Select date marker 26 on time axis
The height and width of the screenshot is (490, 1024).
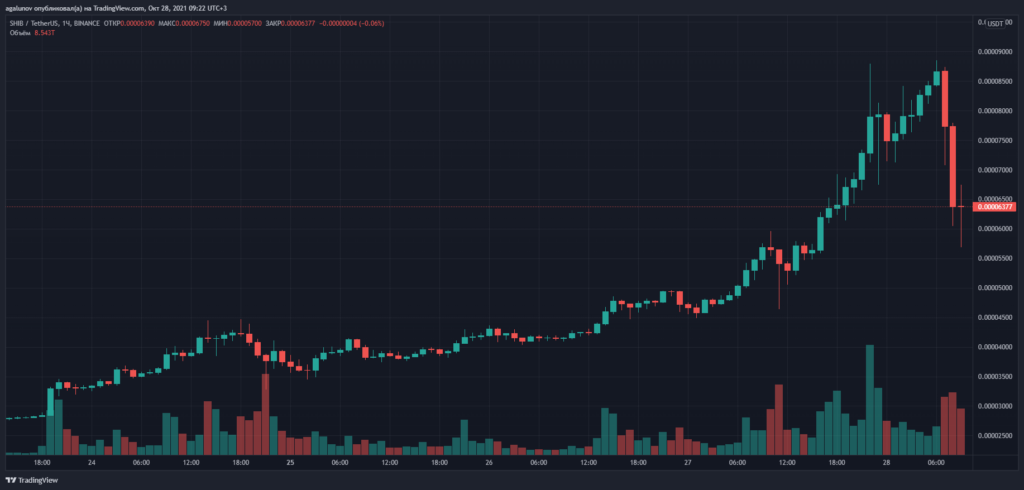(x=489, y=463)
